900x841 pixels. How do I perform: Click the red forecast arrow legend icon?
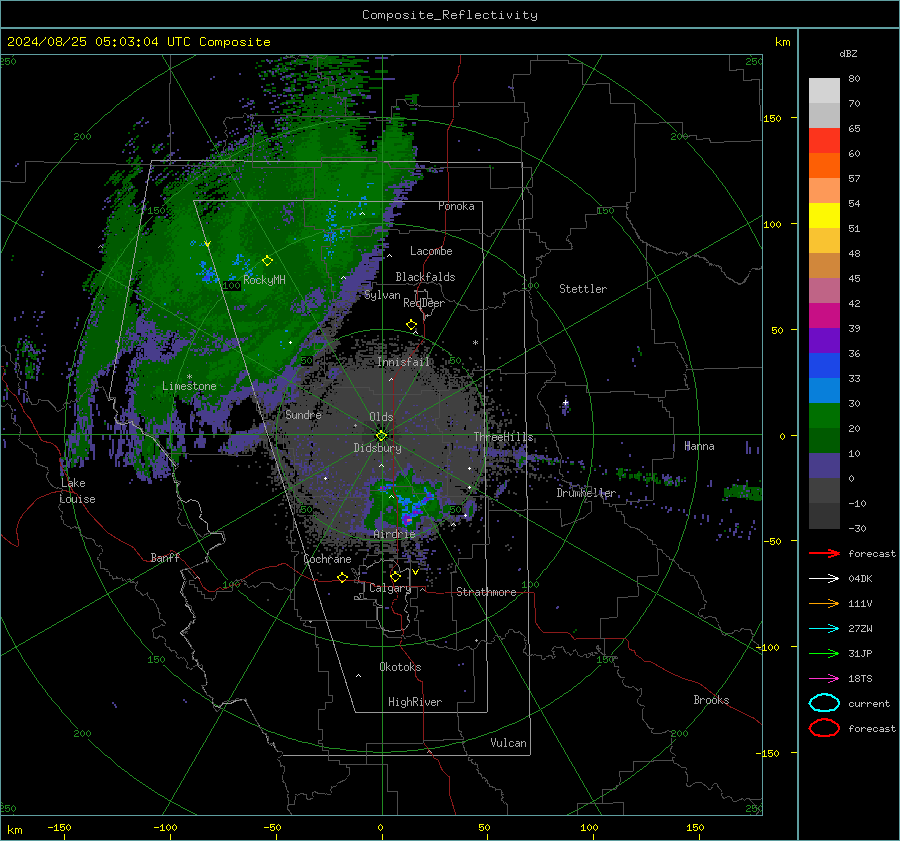pos(824,553)
